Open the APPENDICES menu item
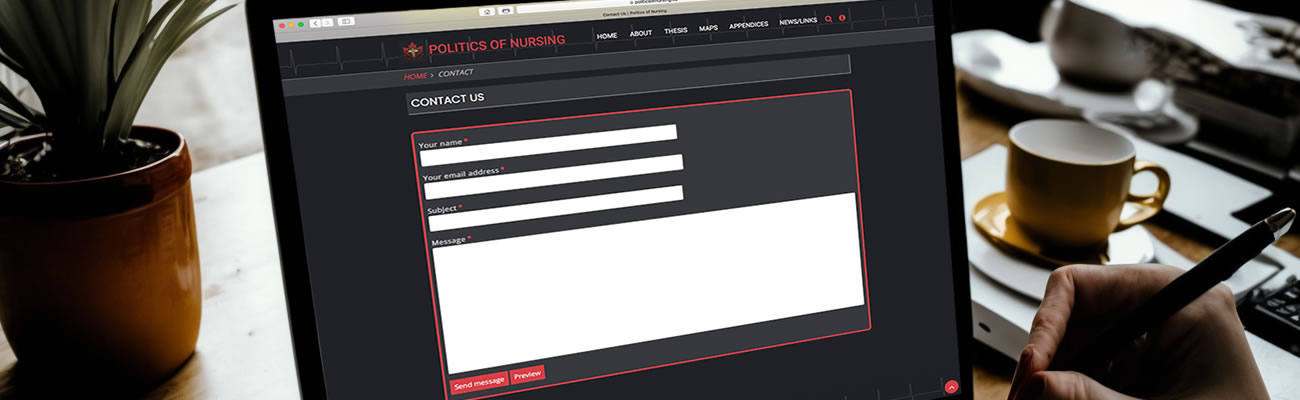 749,25
